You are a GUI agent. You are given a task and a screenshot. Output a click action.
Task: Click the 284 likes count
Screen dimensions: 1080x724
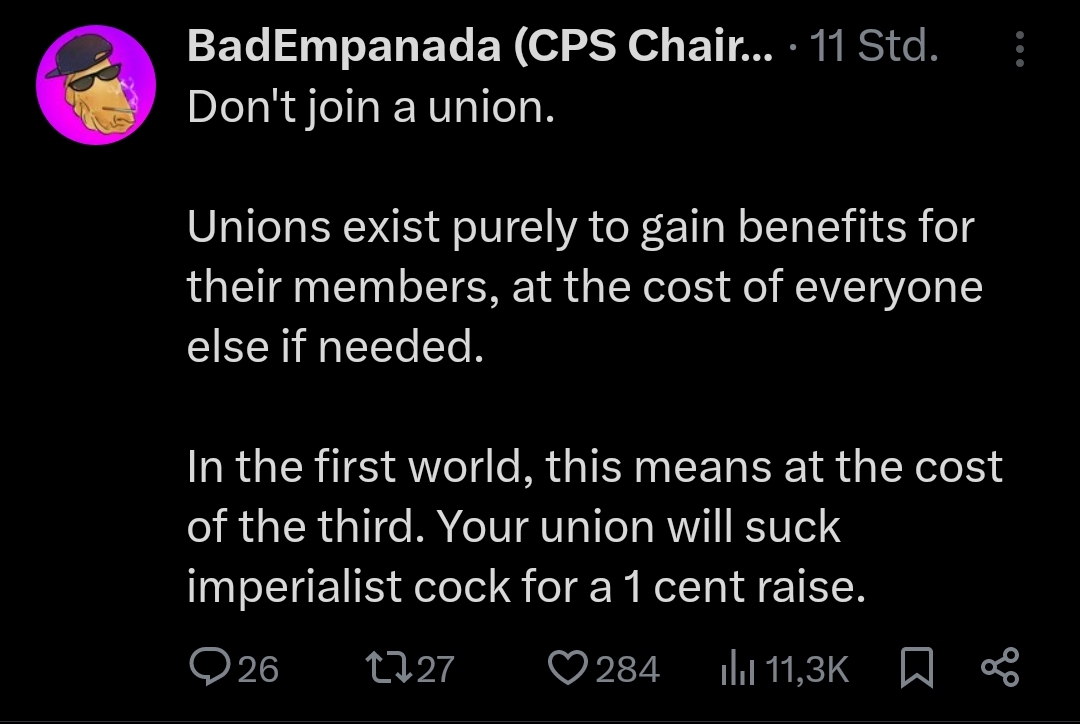coord(627,669)
